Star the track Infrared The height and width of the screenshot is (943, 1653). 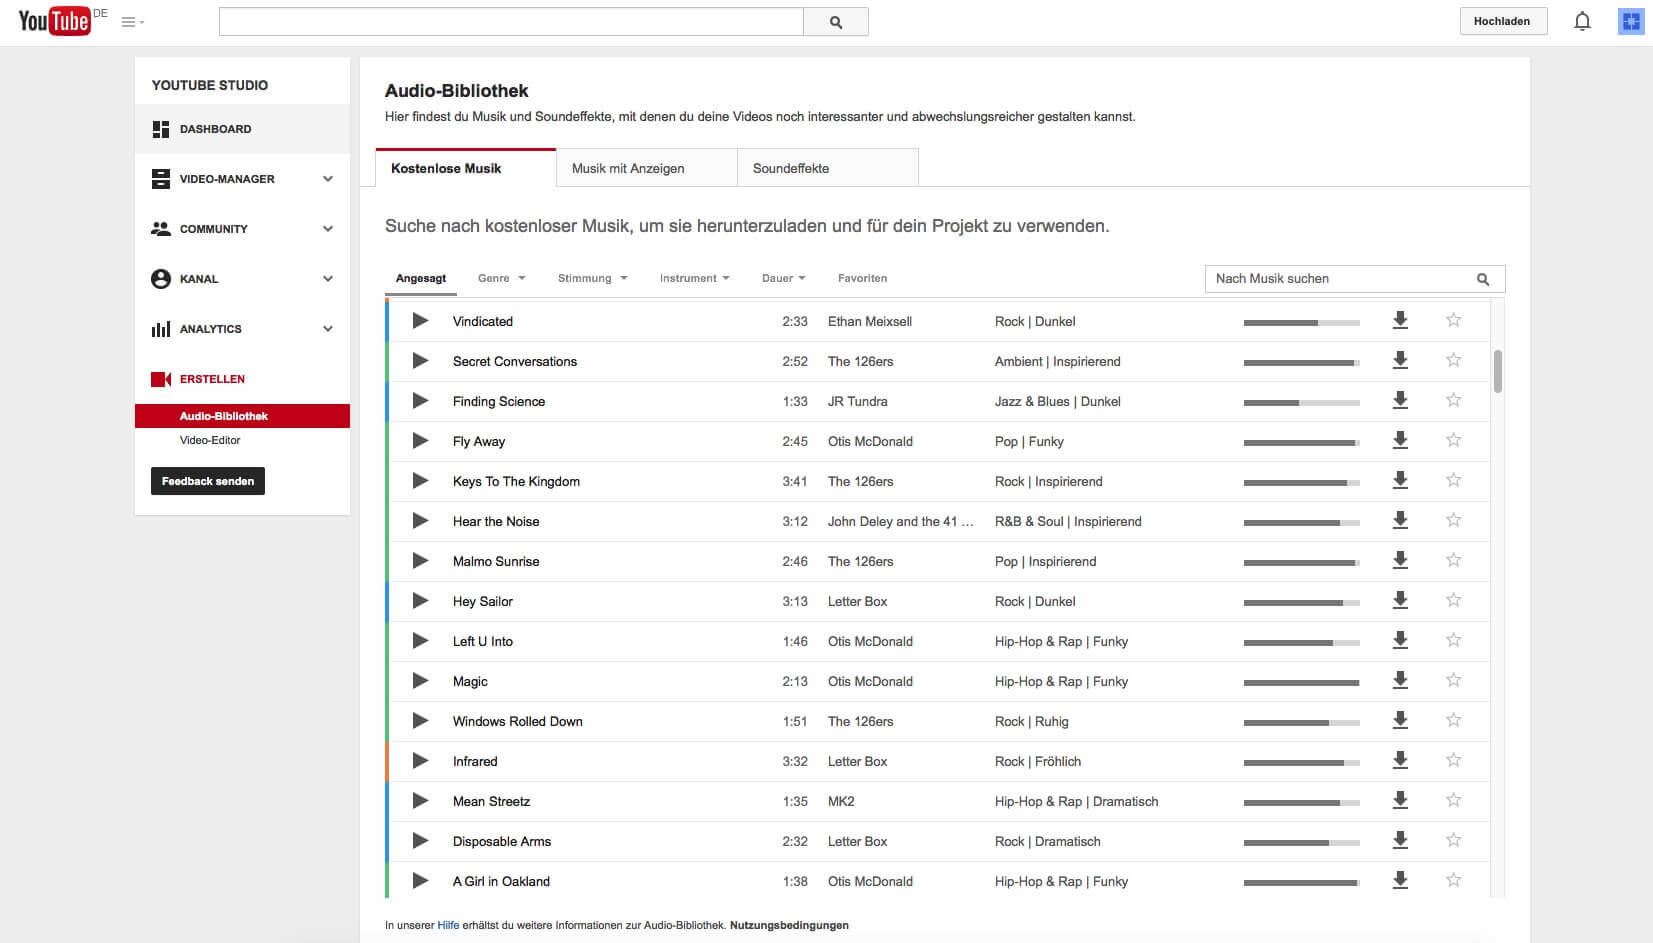pos(1453,760)
